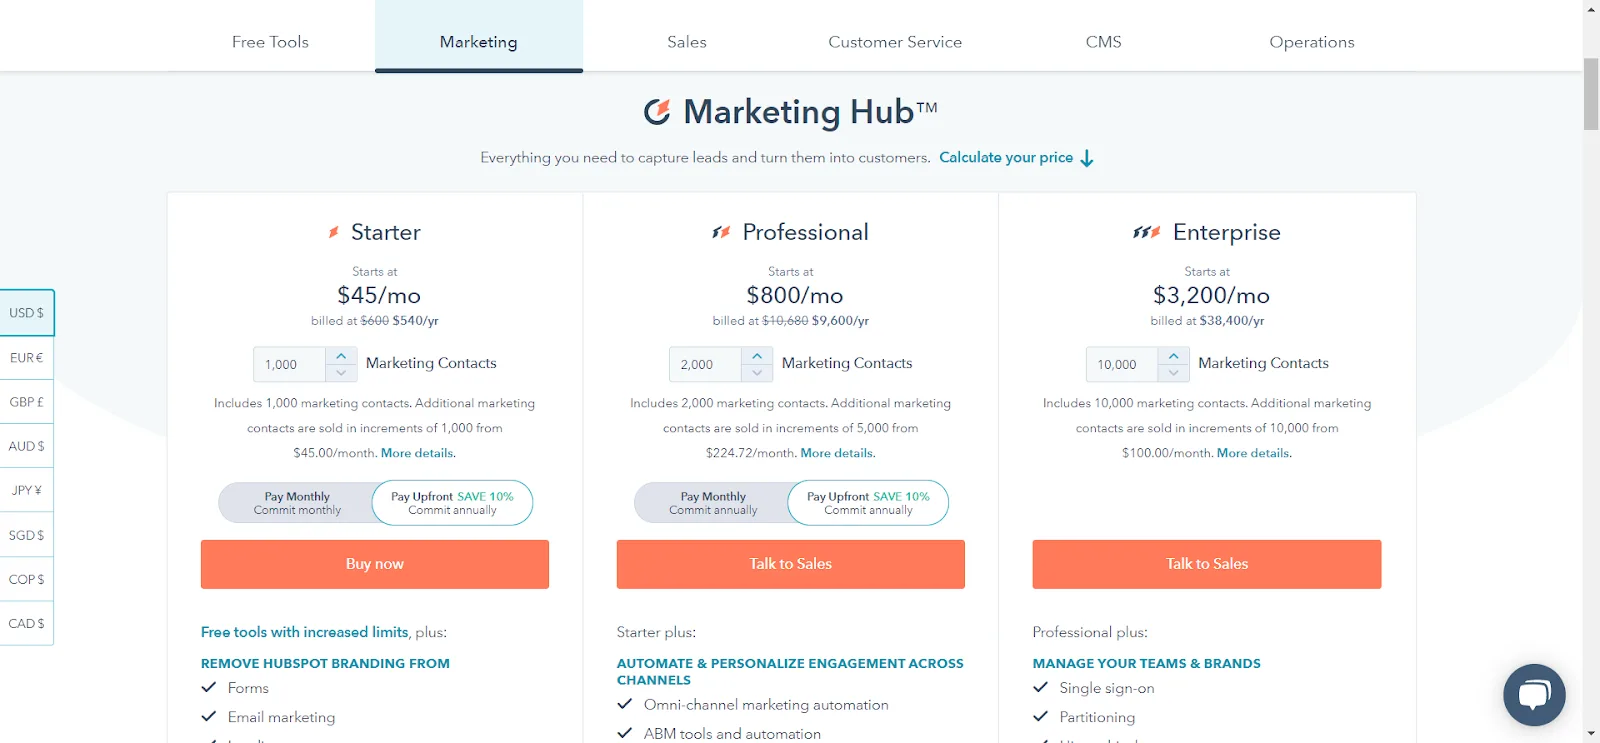Switch currency to SGD $
The height and width of the screenshot is (743, 1600).
point(27,535)
